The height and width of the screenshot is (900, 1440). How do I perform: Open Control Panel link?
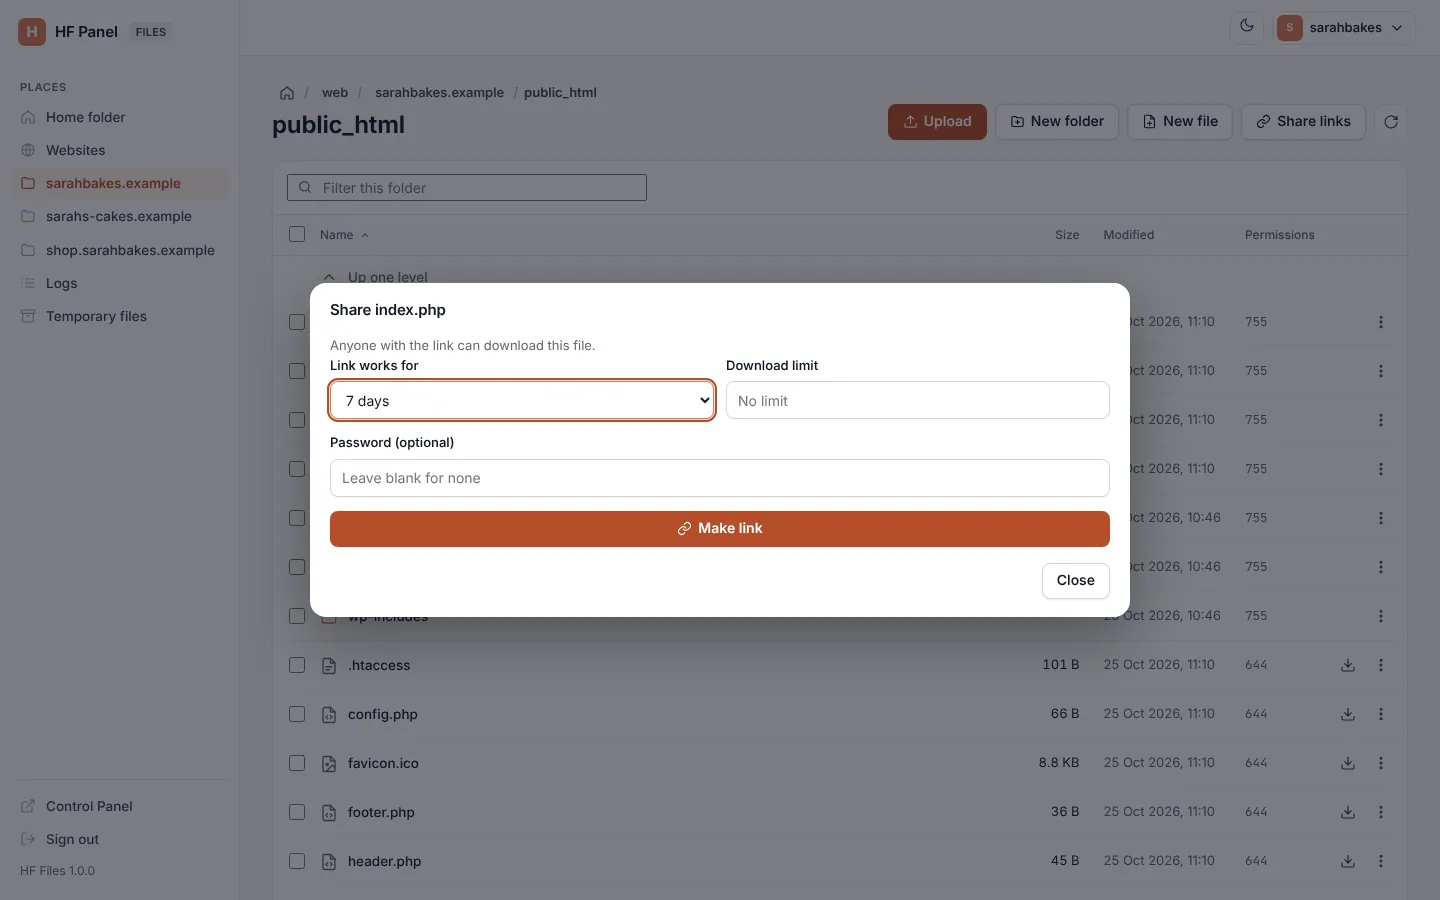pyautogui.click(x=120, y=806)
